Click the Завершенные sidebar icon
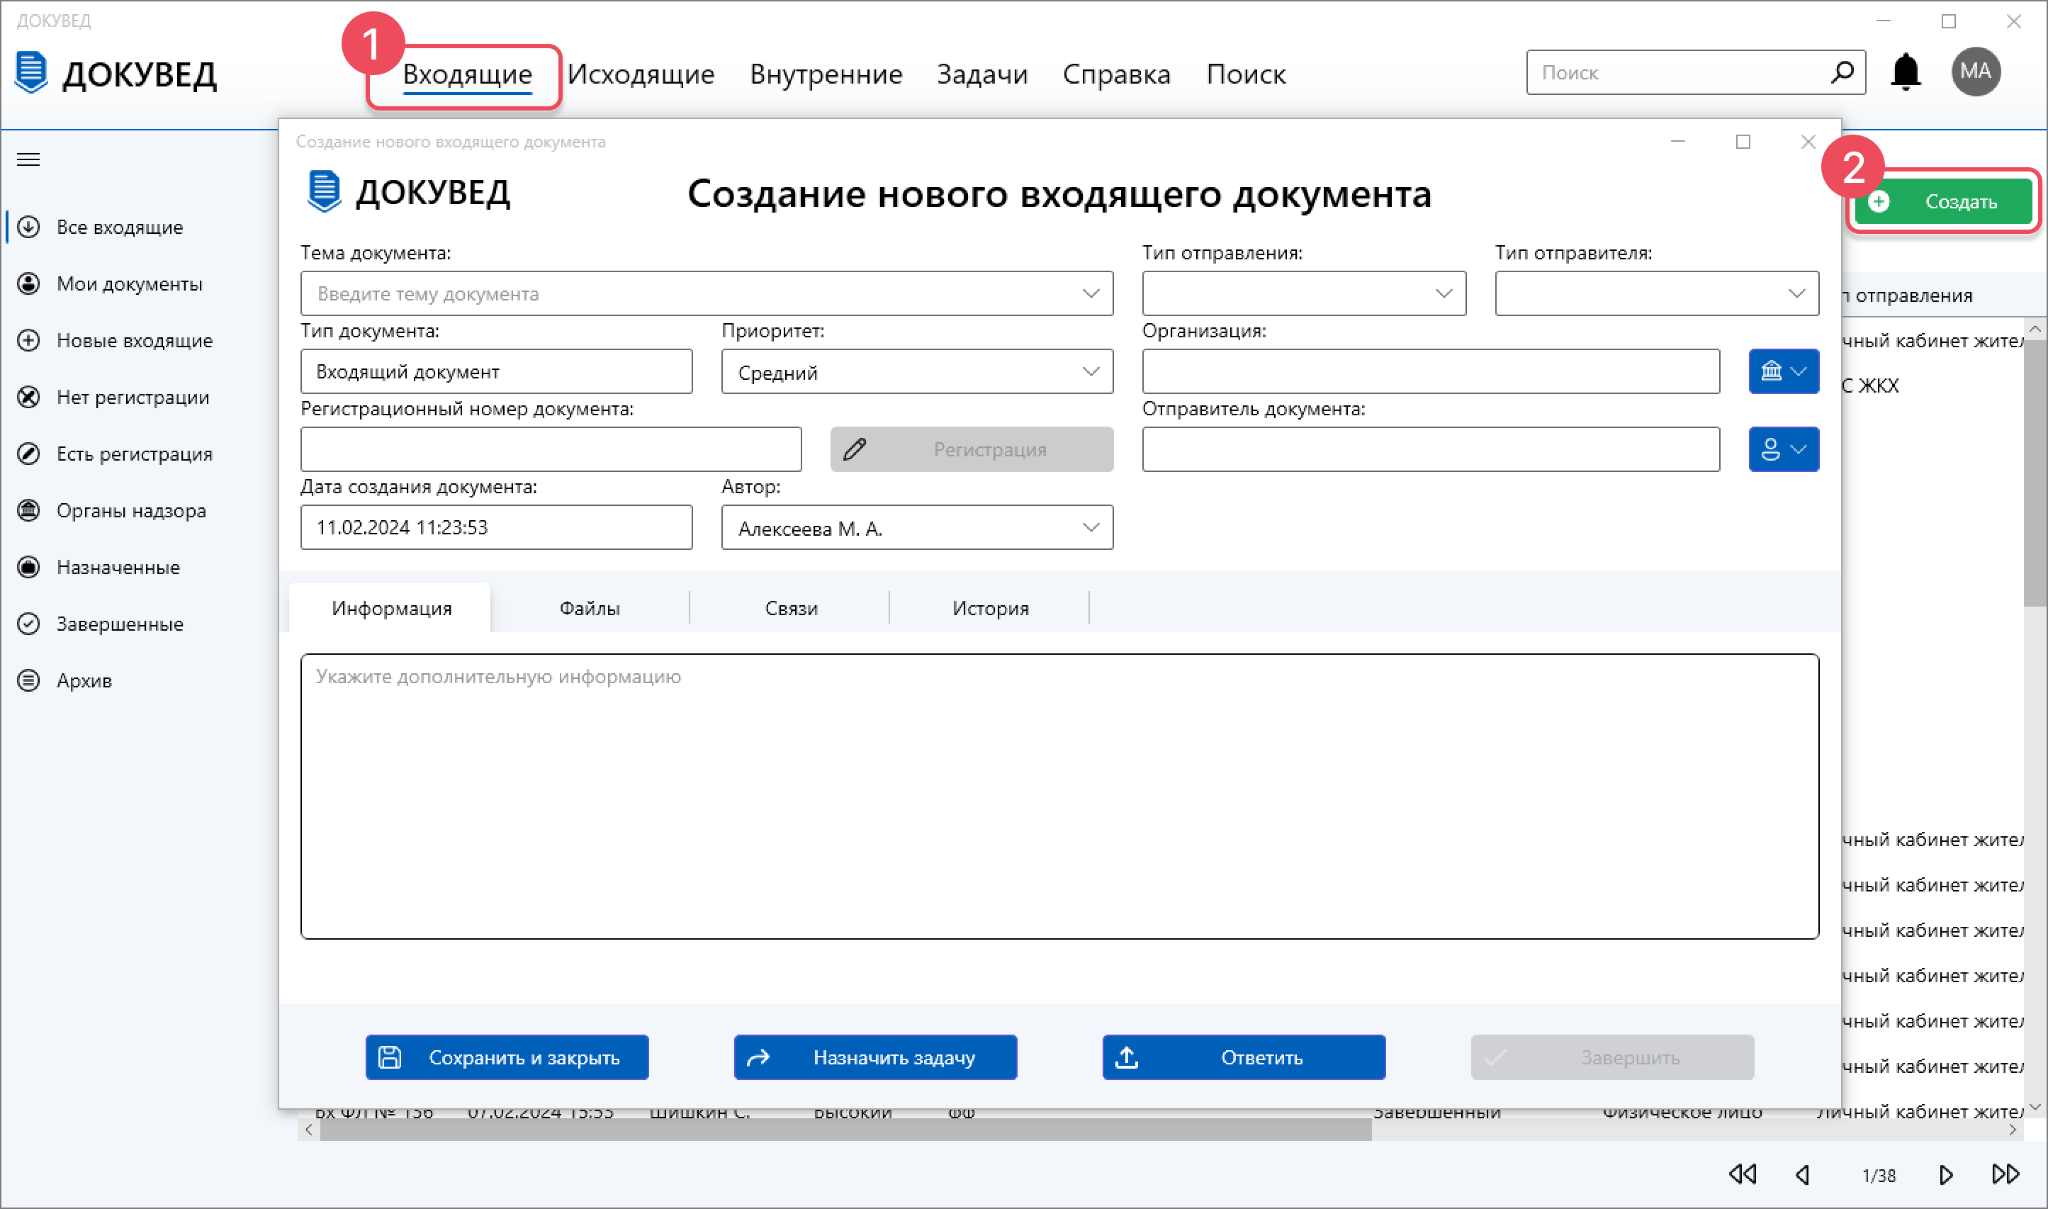The image size is (2048, 1209). (29, 624)
